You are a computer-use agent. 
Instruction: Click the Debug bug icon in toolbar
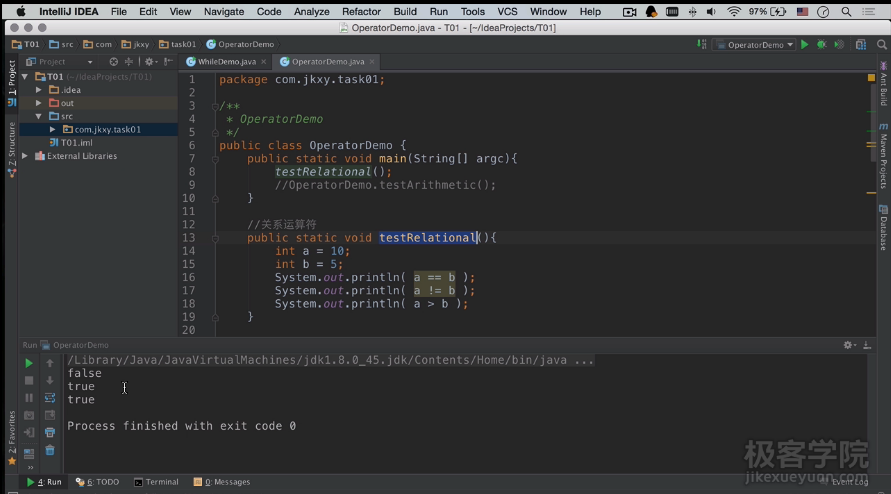tap(821, 45)
